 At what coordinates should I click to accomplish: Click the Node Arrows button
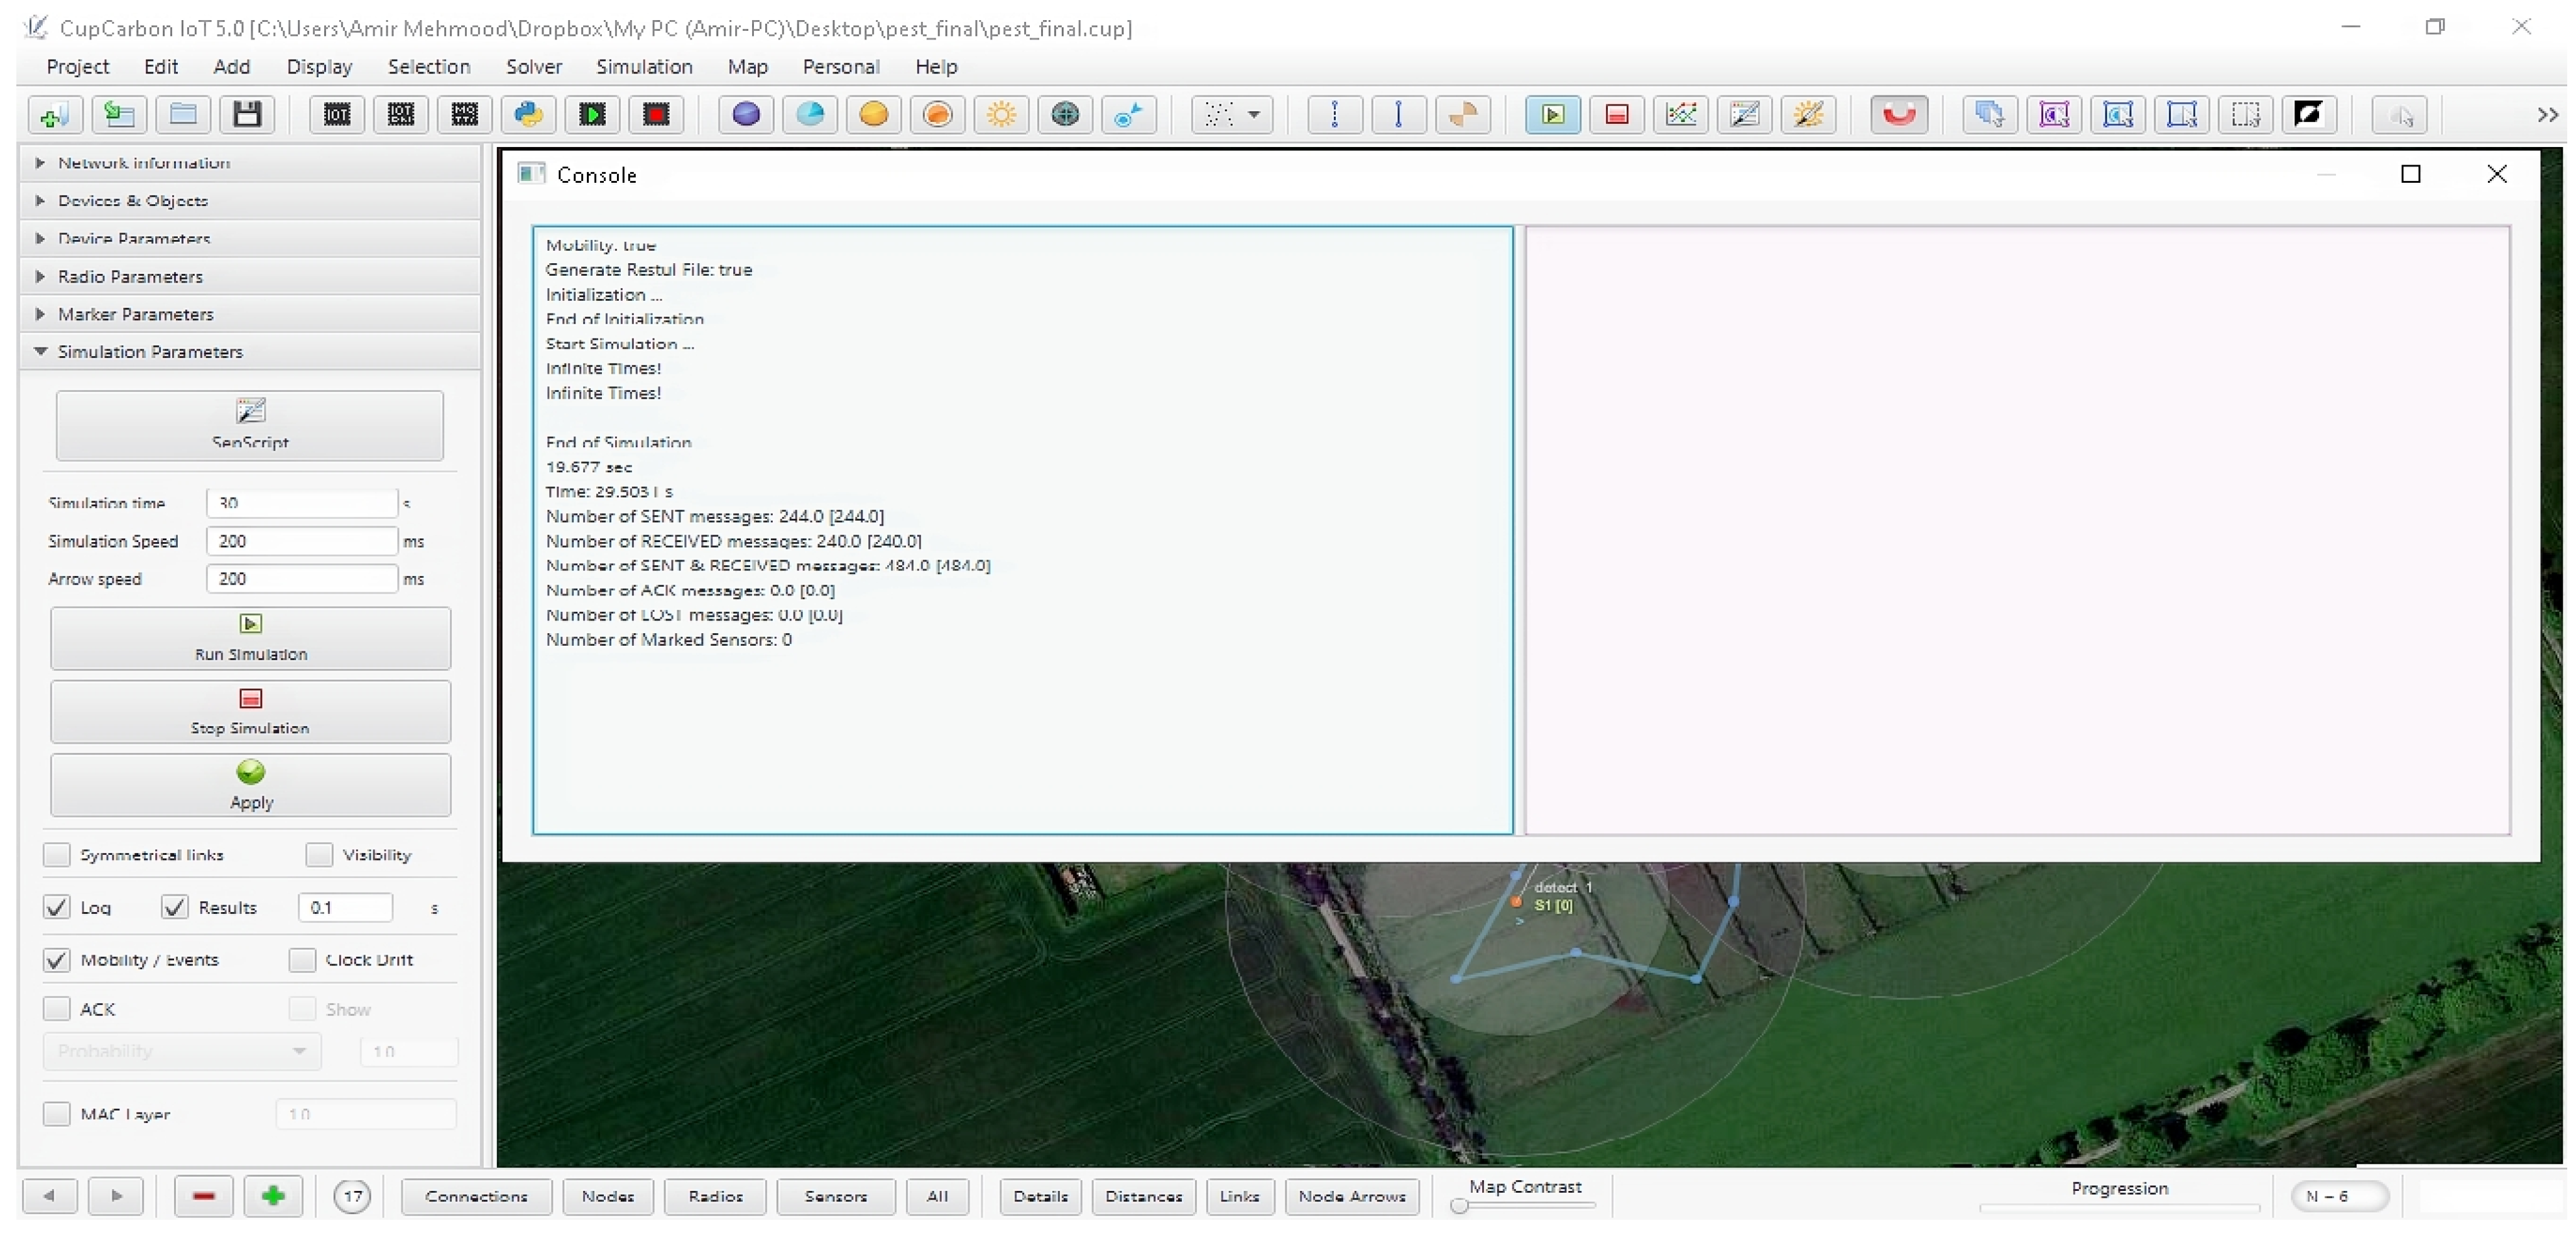(1351, 1196)
